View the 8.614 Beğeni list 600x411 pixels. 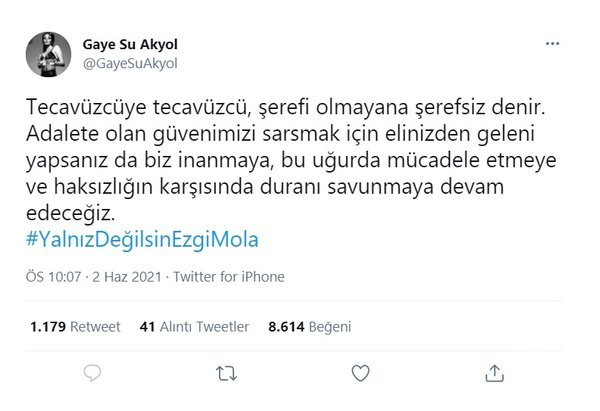point(308,326)
